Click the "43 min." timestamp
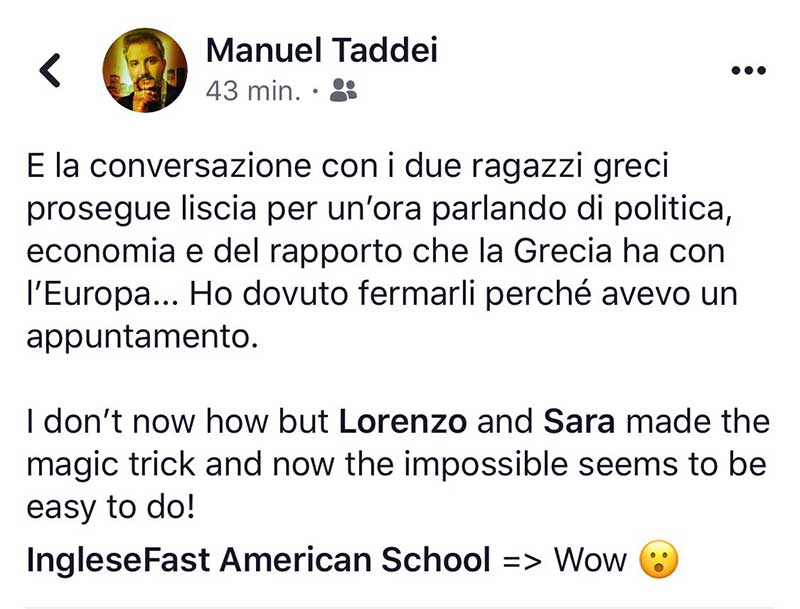The width and height of the screenshot is (800, 609). 253,91
